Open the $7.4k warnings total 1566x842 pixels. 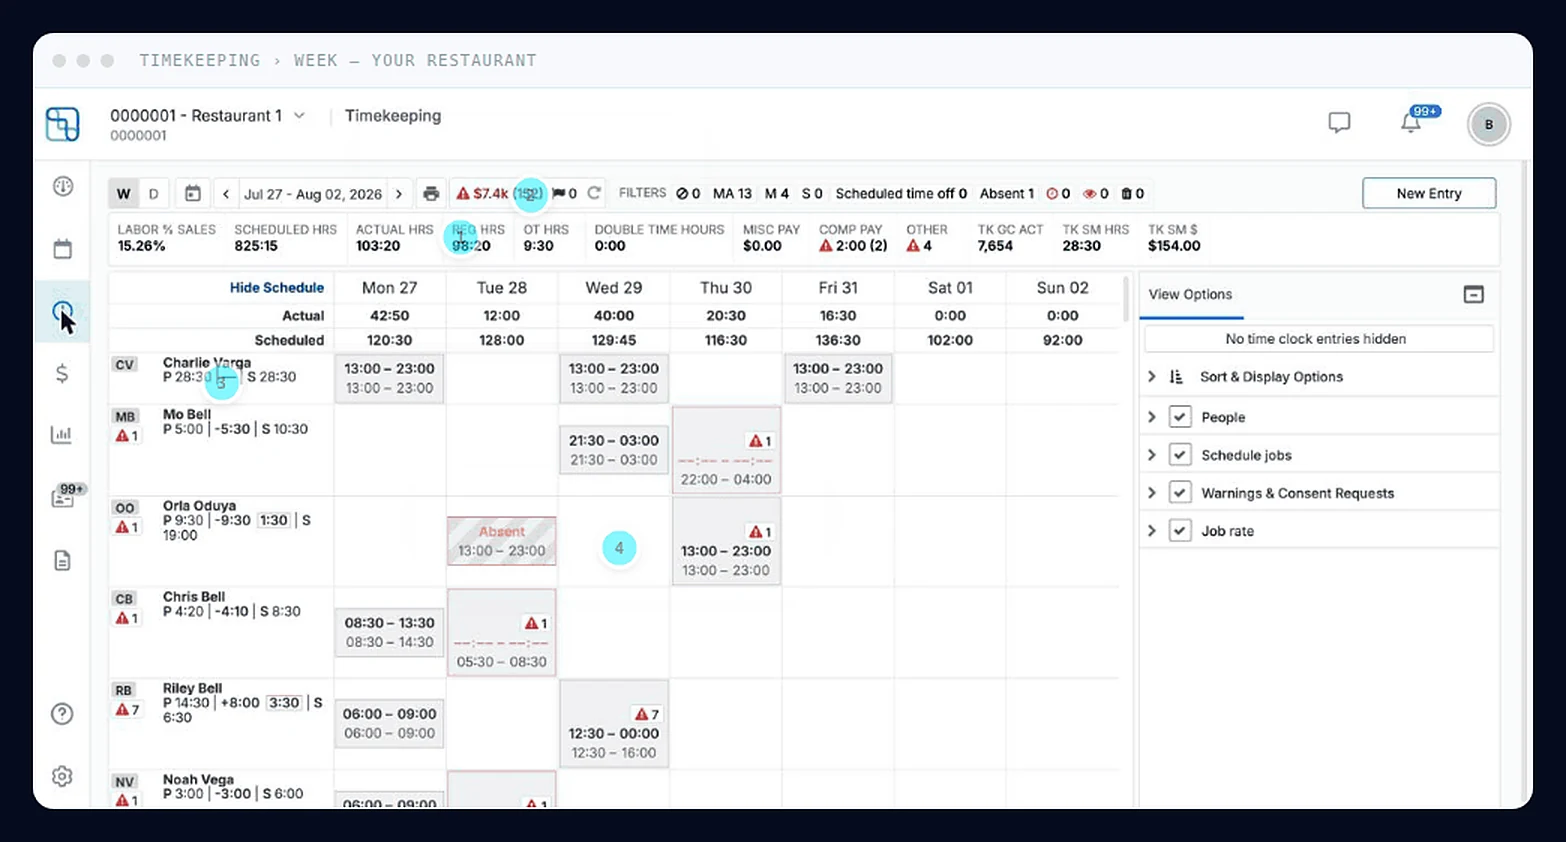point(500,194)
